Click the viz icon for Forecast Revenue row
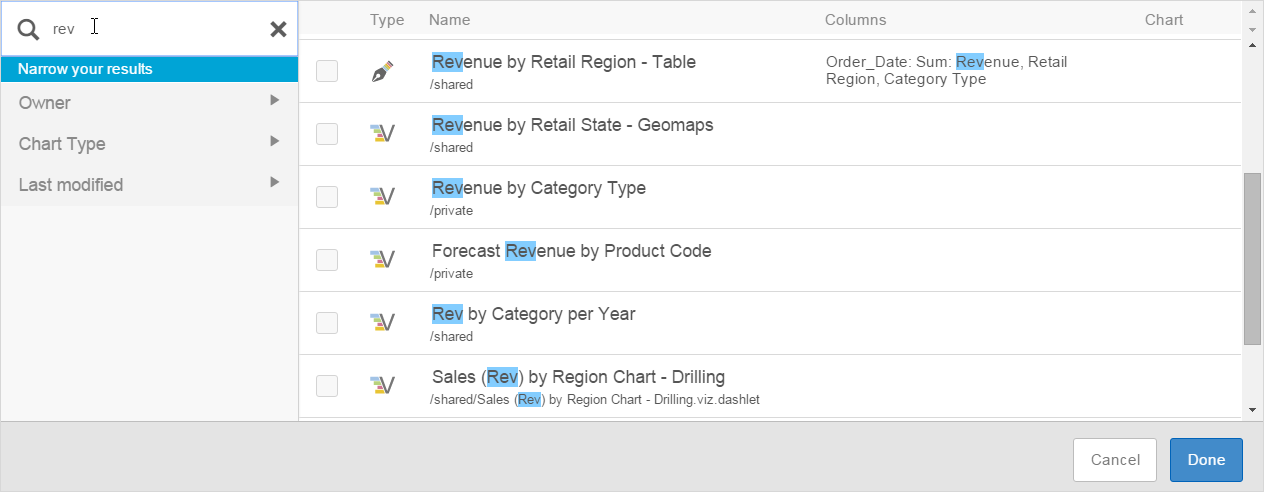This screenshot has height=492, width=1264. click(382, 260)
